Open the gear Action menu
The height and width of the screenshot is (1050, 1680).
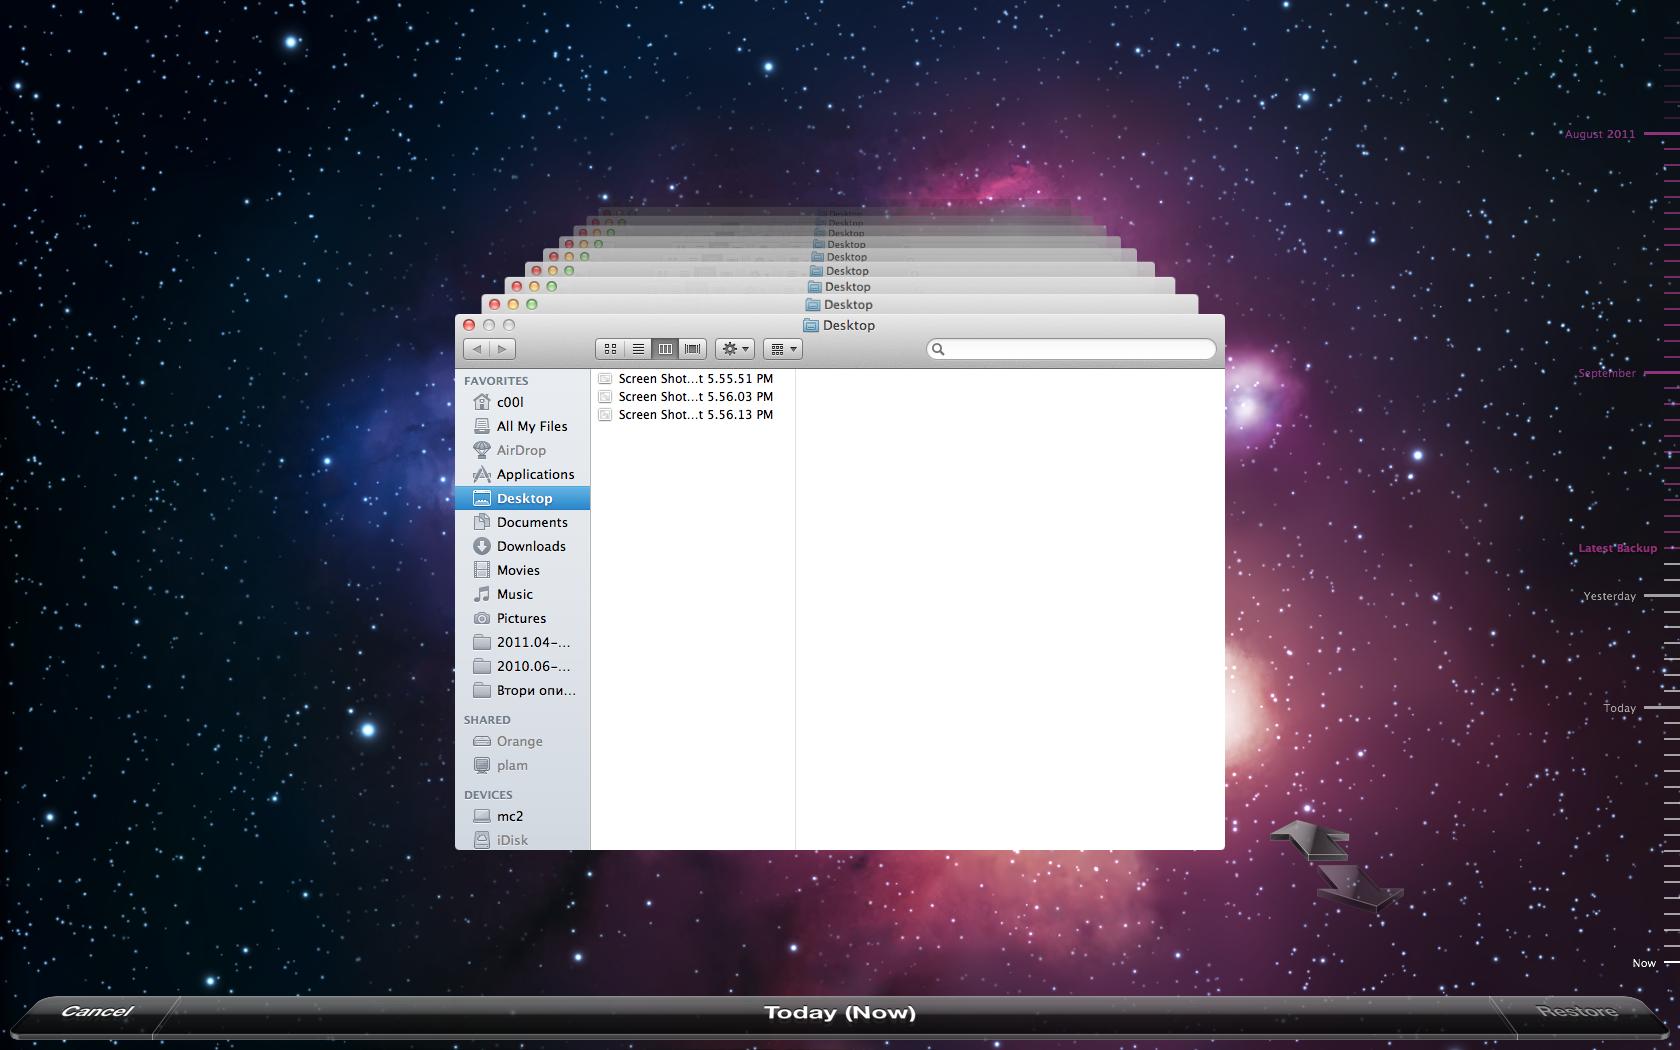[735, 349]
